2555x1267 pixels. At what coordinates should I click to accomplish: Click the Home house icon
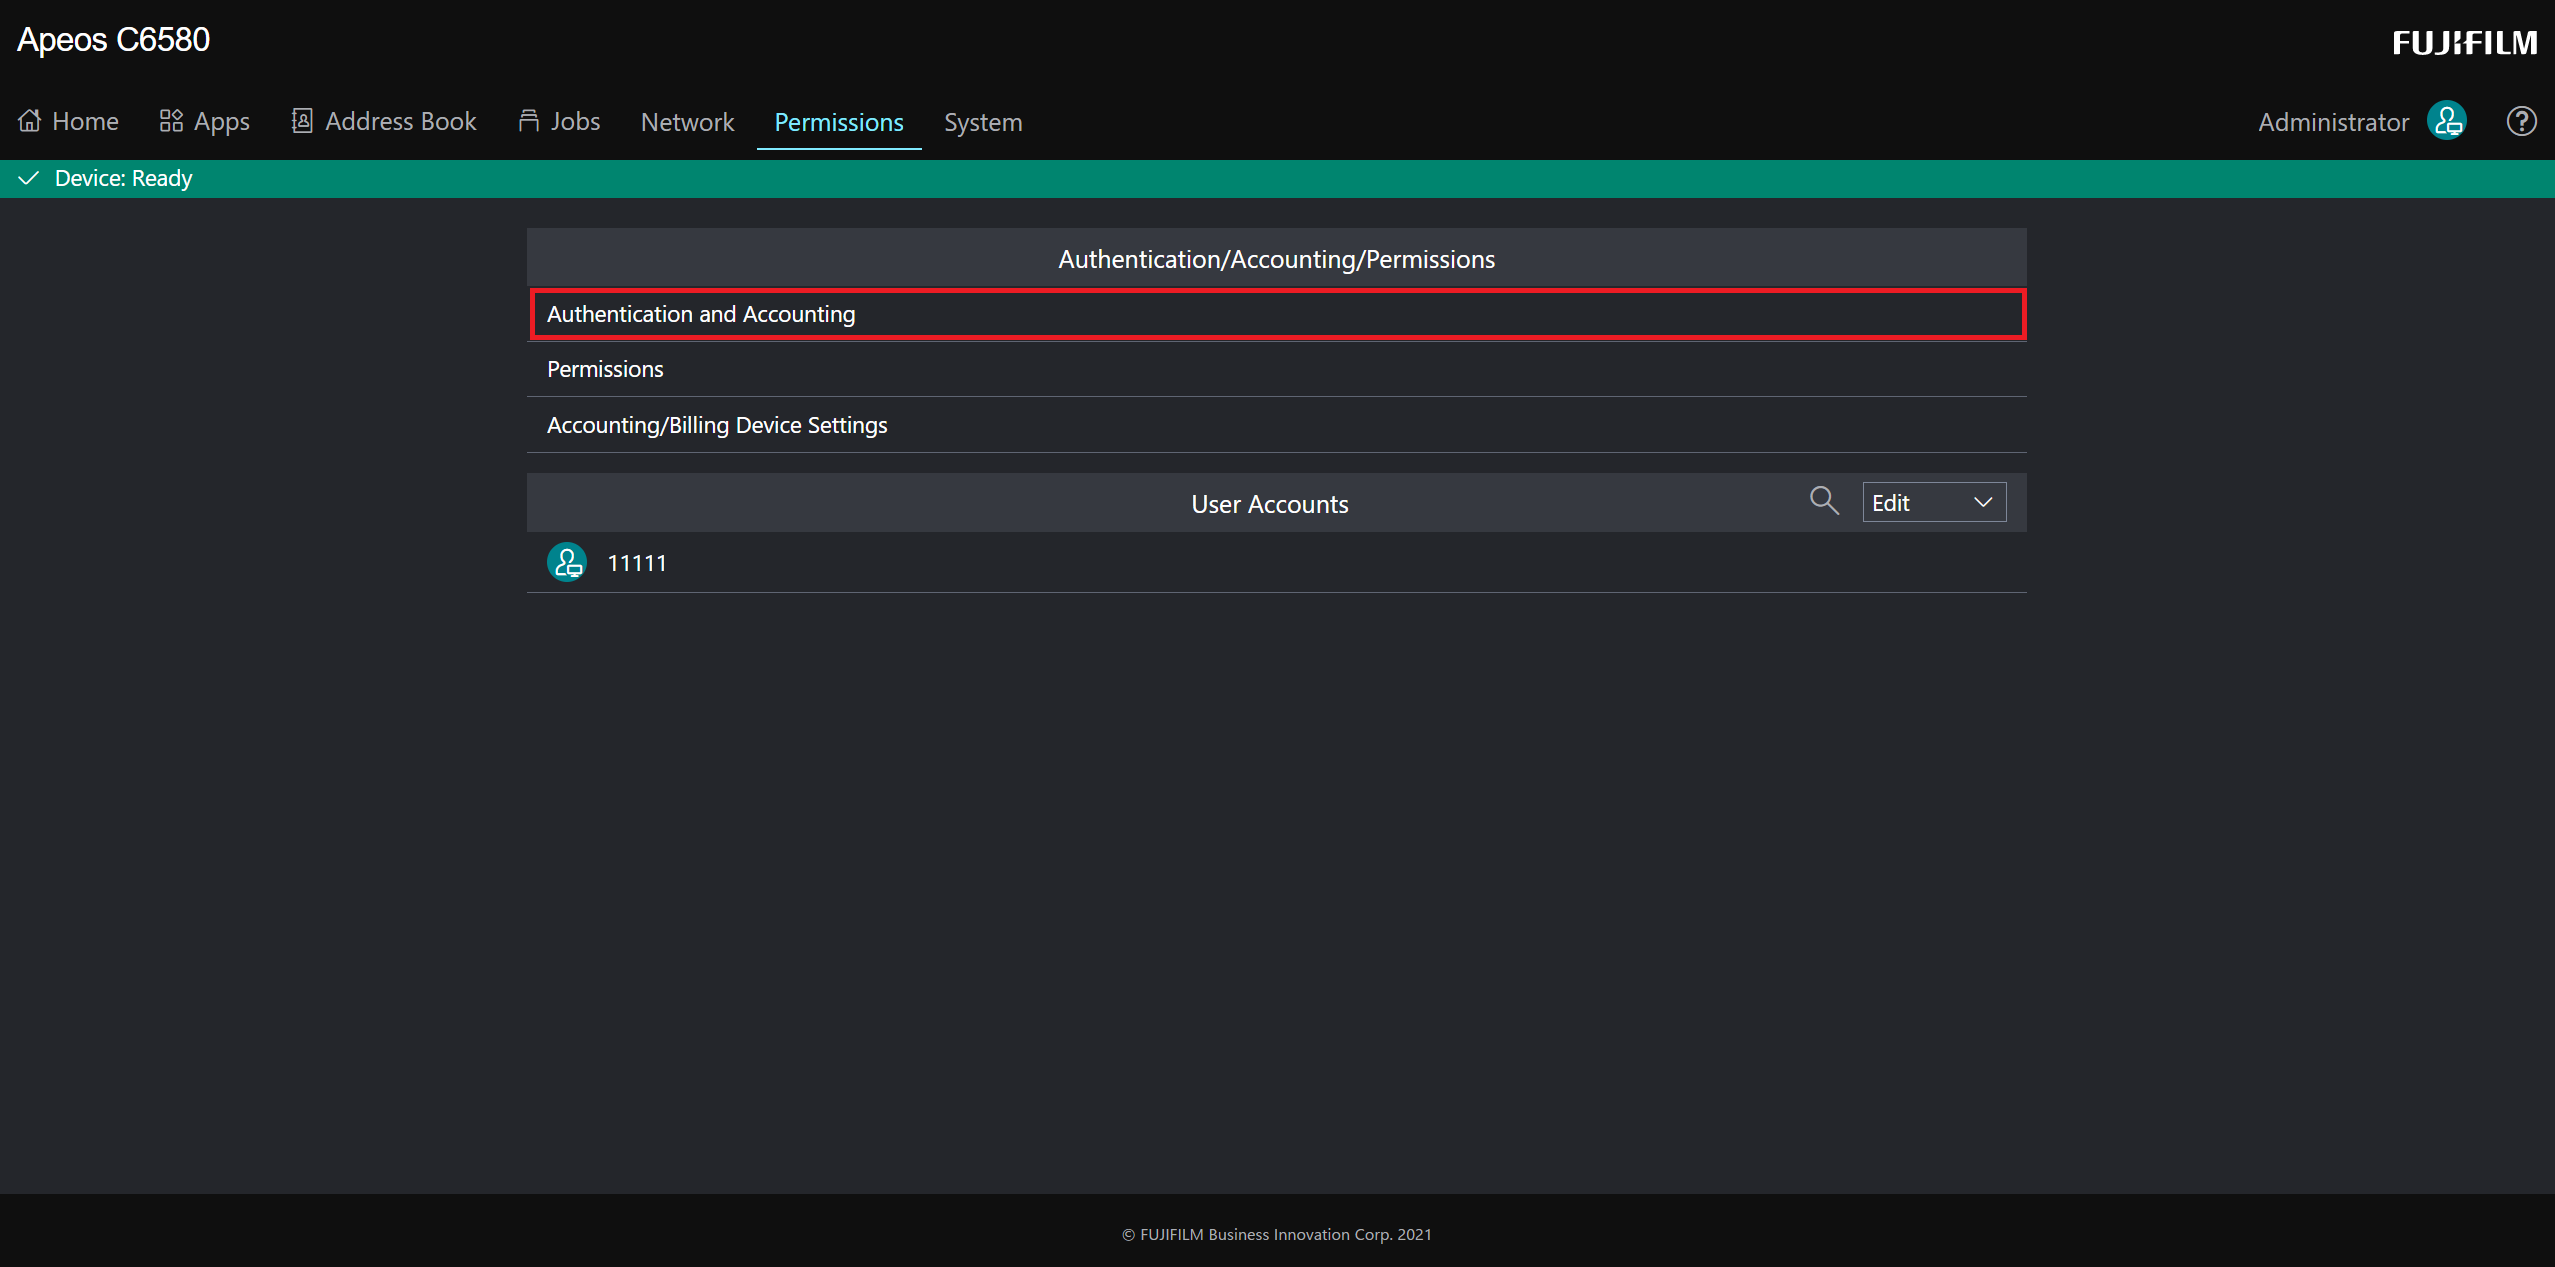coord(30,121)
